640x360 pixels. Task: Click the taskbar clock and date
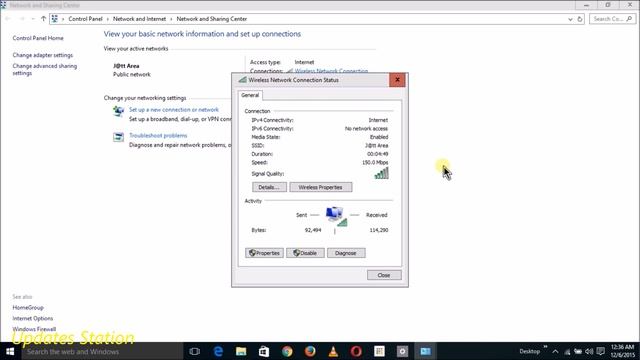[x=623, y=351]
